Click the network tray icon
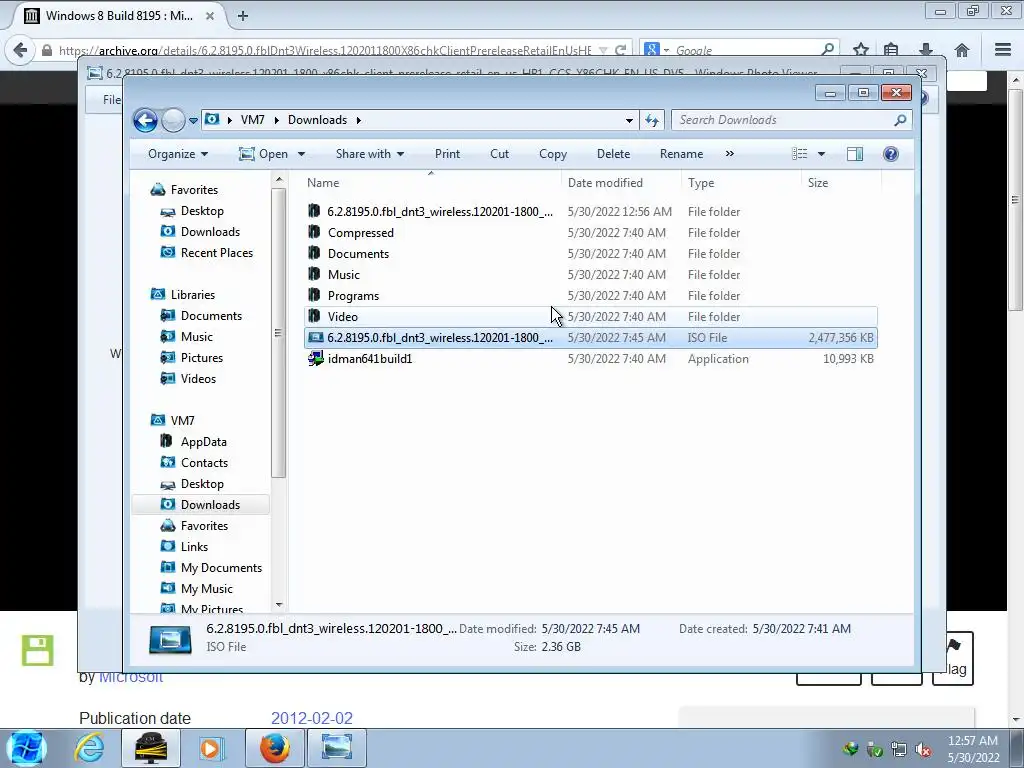The height and width of the screenshot is (768, 1024). (x=899, y=750)
